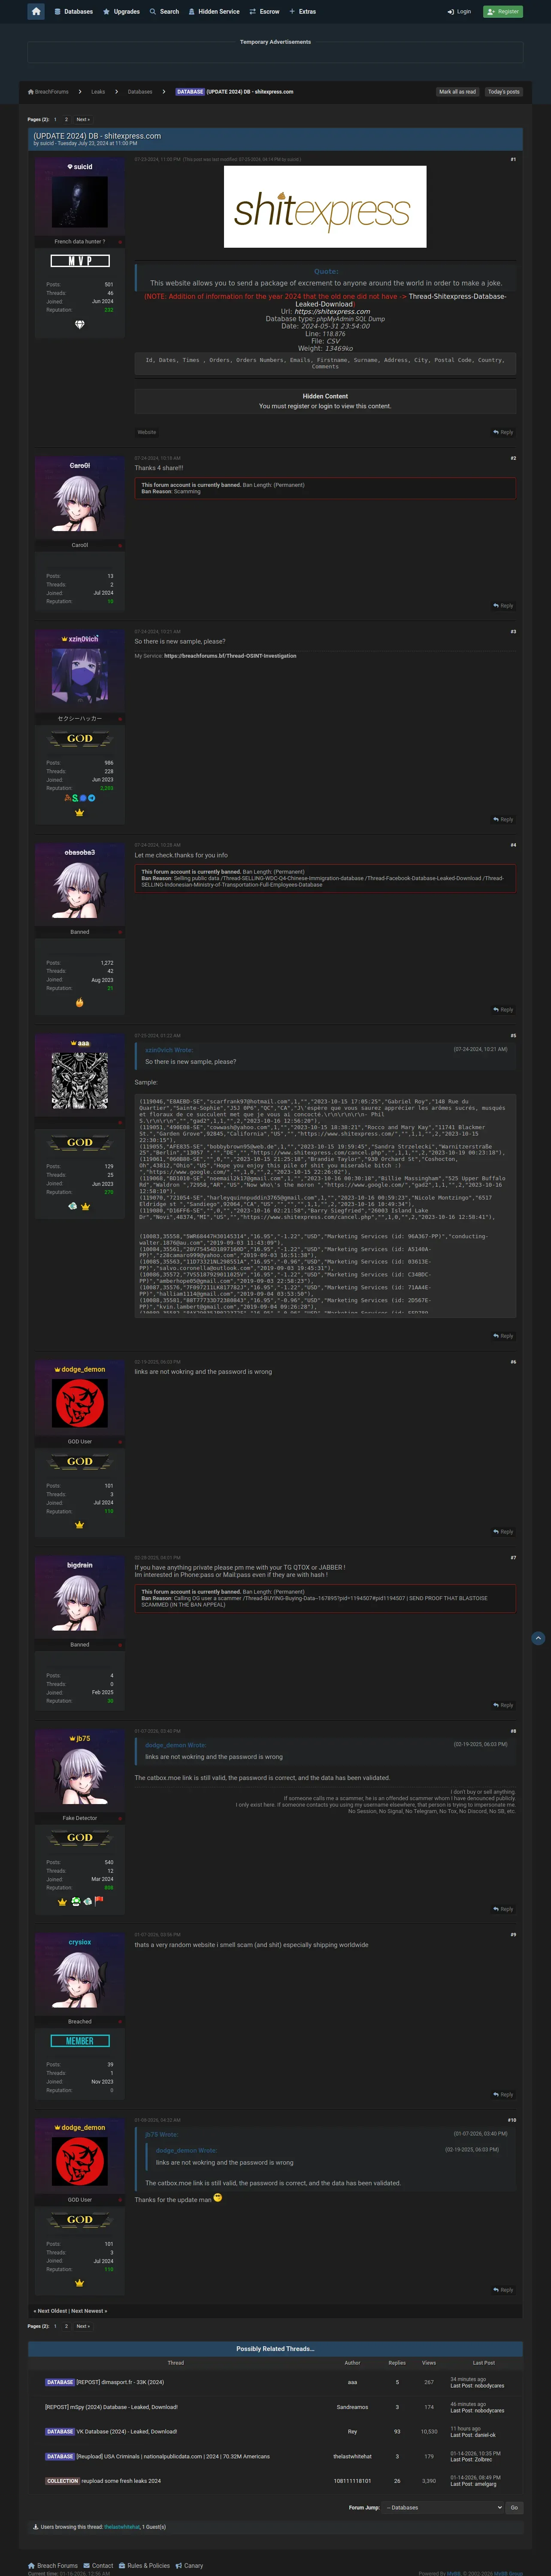Open the Leaks breadcrumb
The image size is (551, 2576).
(98, 92)
